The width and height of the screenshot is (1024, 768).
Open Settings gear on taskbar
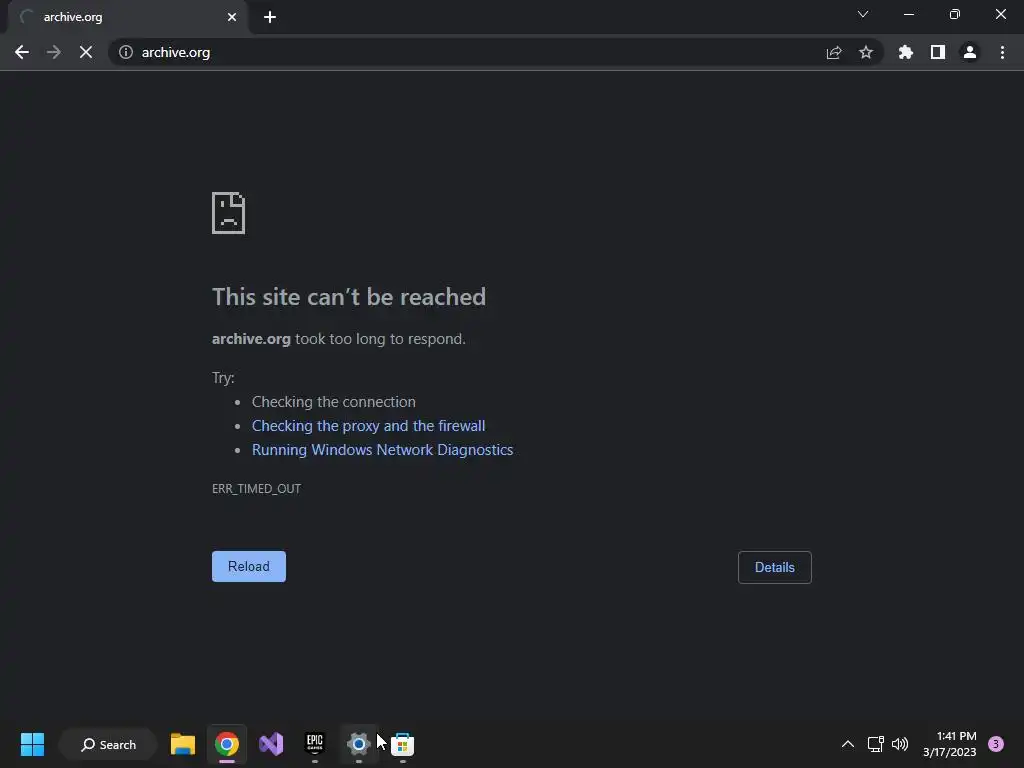359,744
